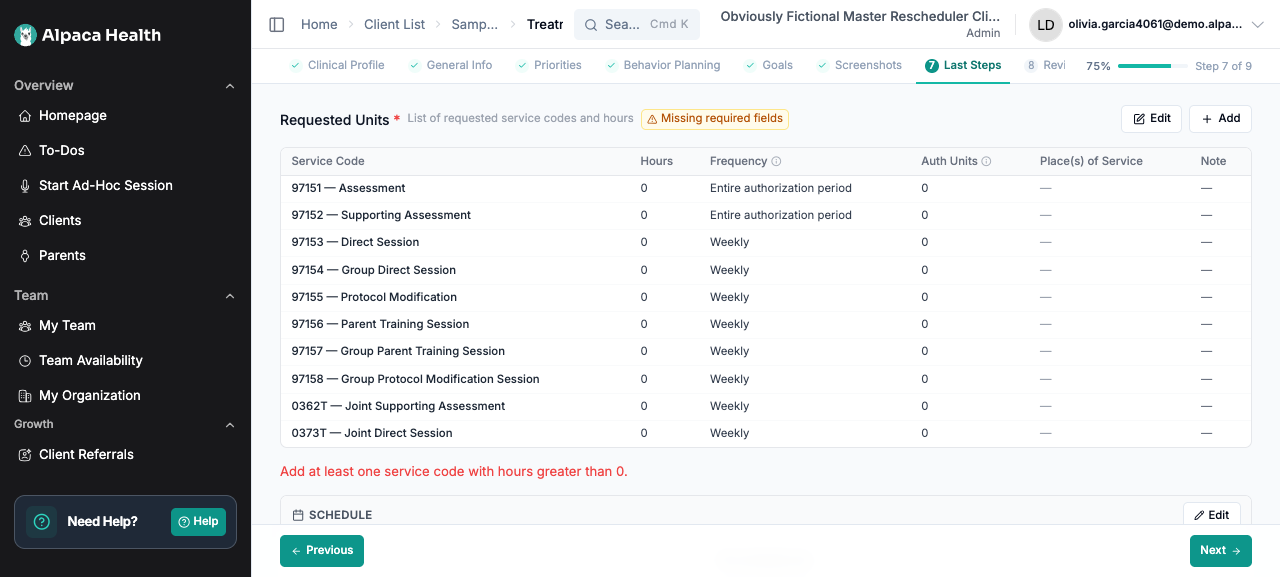Viewport: 1280px width, 577px height.
Task: Open the General Info step
Action: 450,65
